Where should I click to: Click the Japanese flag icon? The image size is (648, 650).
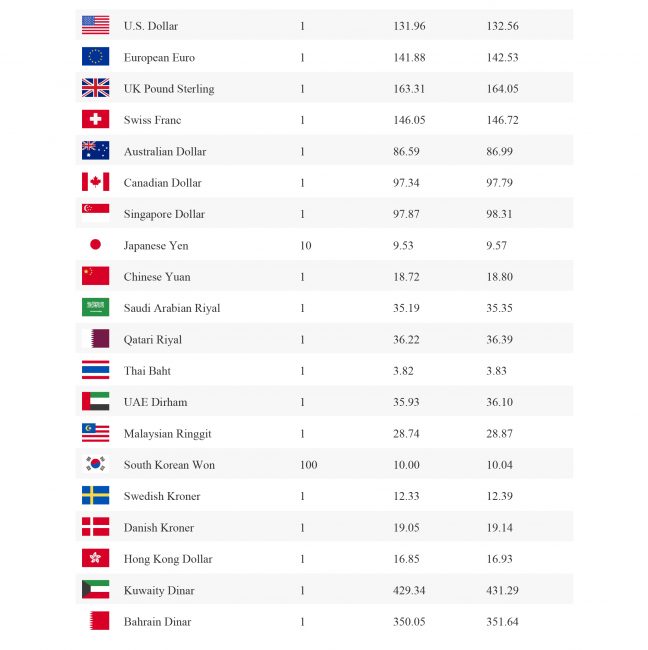(95, 245)
